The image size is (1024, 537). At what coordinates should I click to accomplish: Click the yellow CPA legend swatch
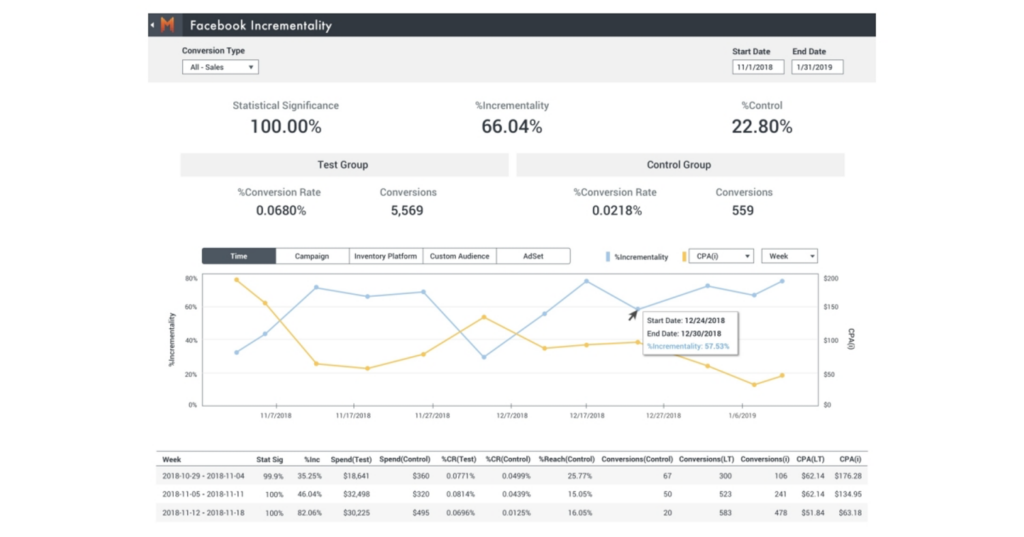coord(684,257)
